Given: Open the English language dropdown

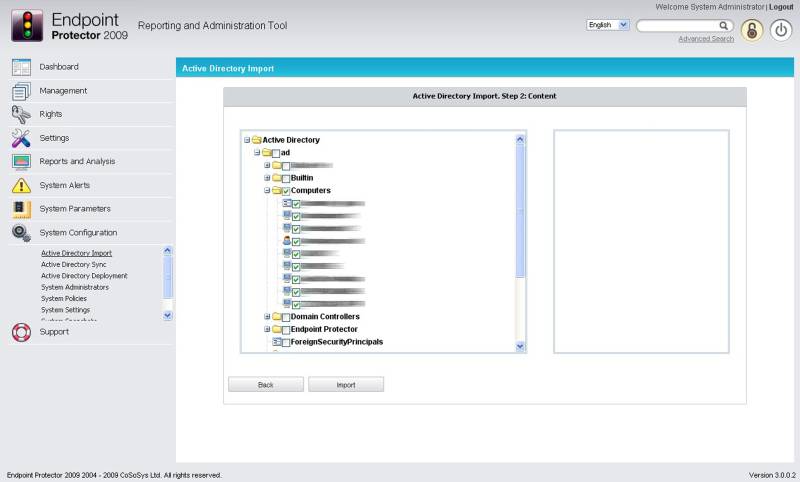Looking at the screenshot, I should [x=608, y=25].
